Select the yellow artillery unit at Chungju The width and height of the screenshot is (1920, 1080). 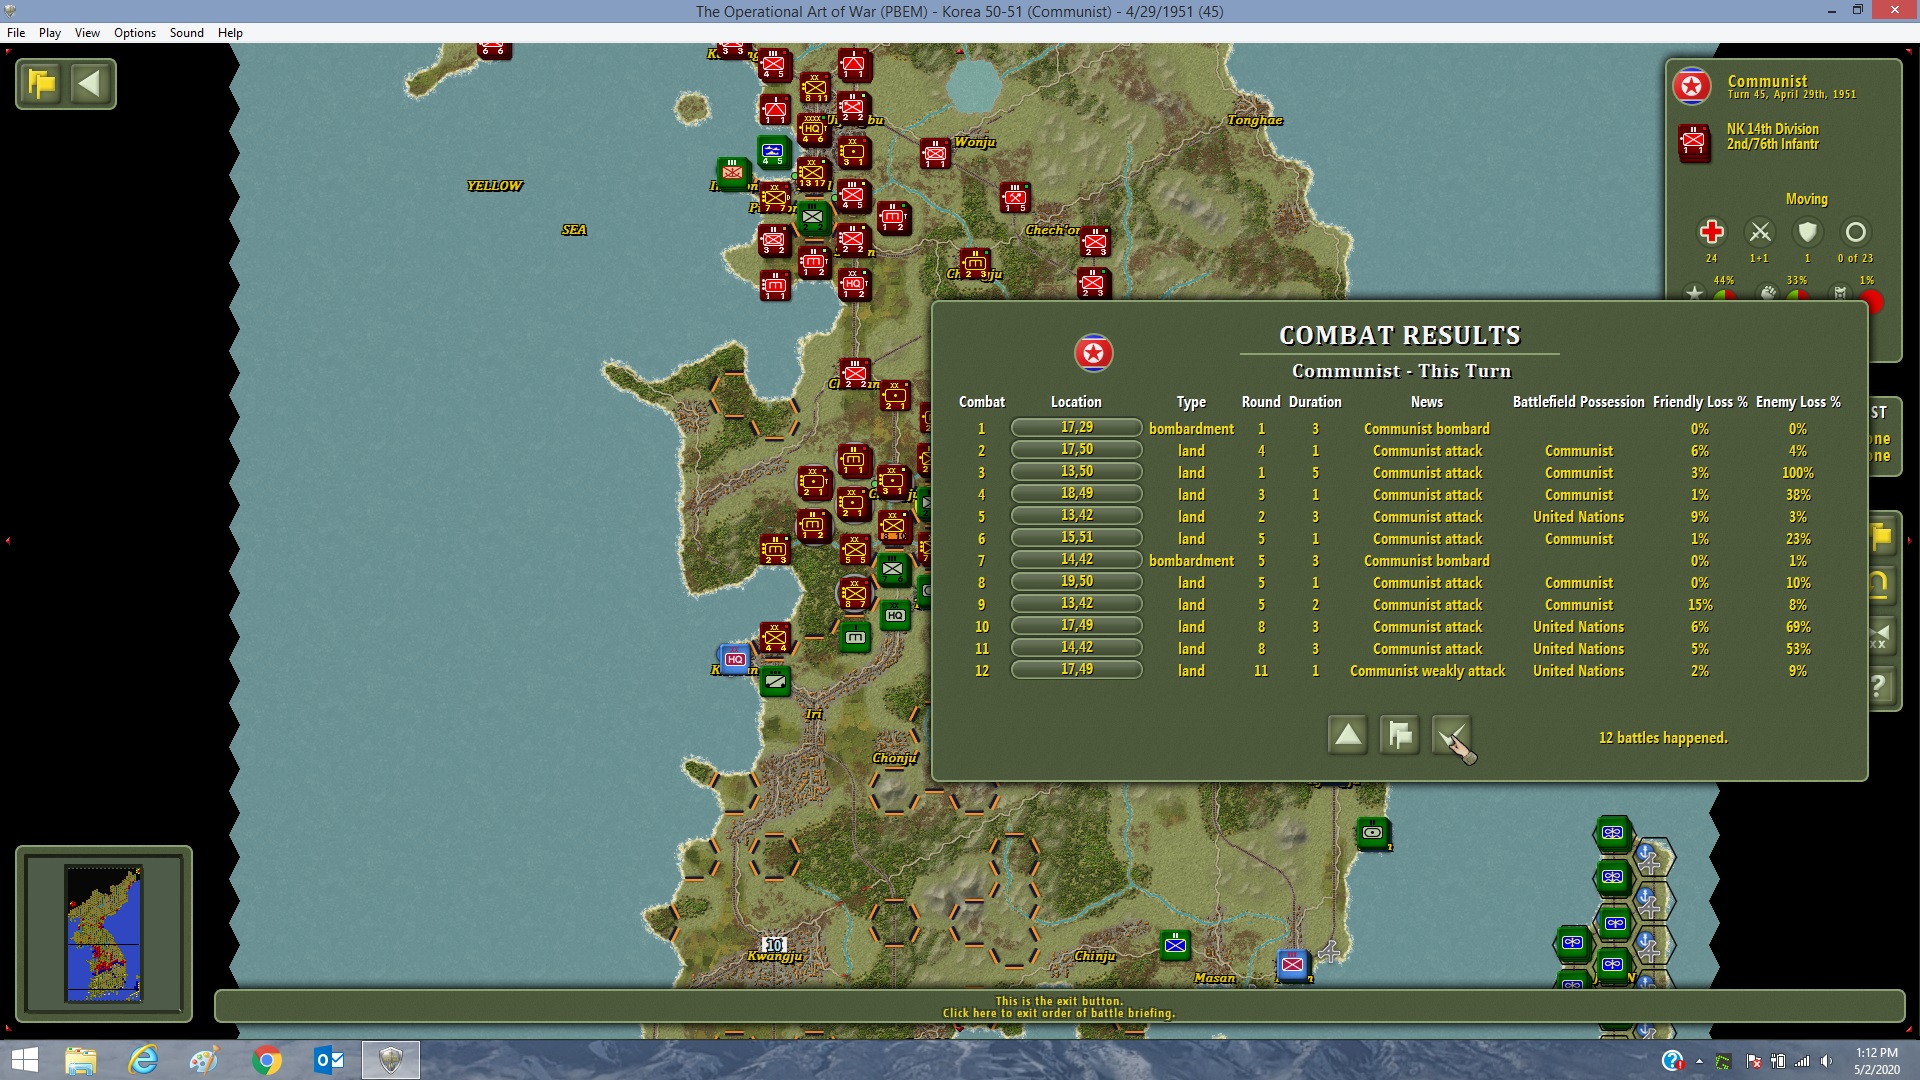pos(975,265)
